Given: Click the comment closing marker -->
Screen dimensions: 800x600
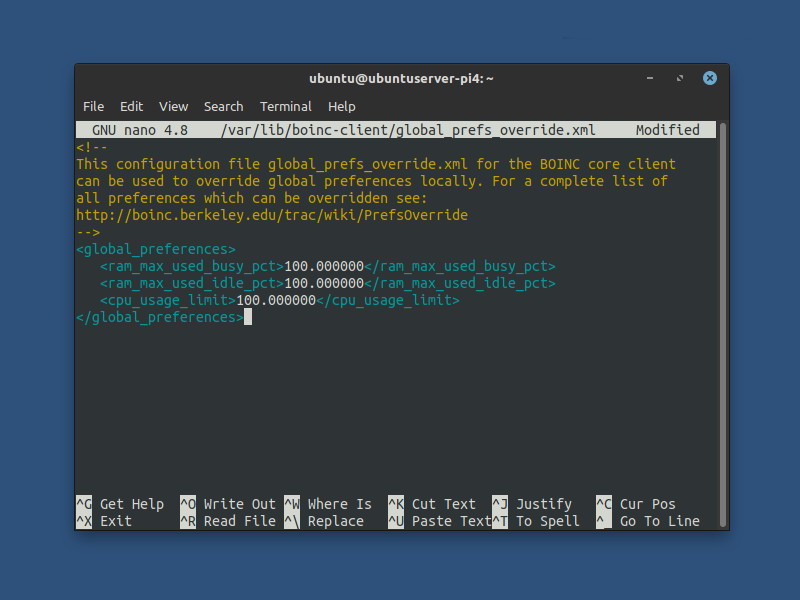Looking at the screenshot, I should pyautogui.click(x=88, y=232).
